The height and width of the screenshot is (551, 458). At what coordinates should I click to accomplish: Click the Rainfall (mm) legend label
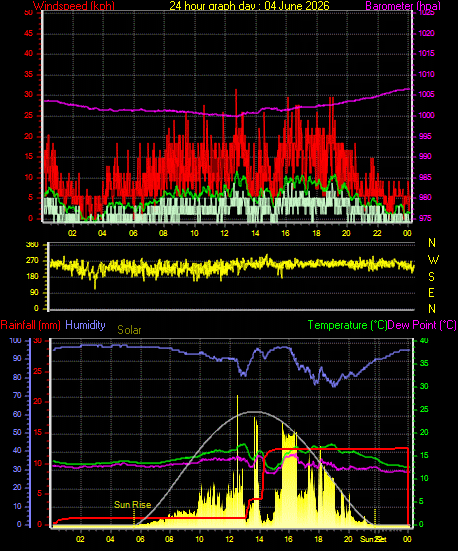[31, 325]
